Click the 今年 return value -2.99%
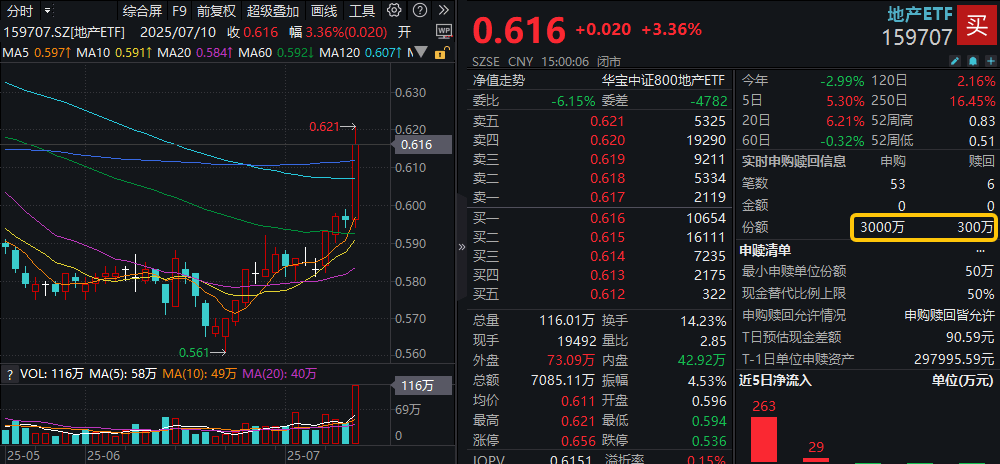 [x=842, y=81]
